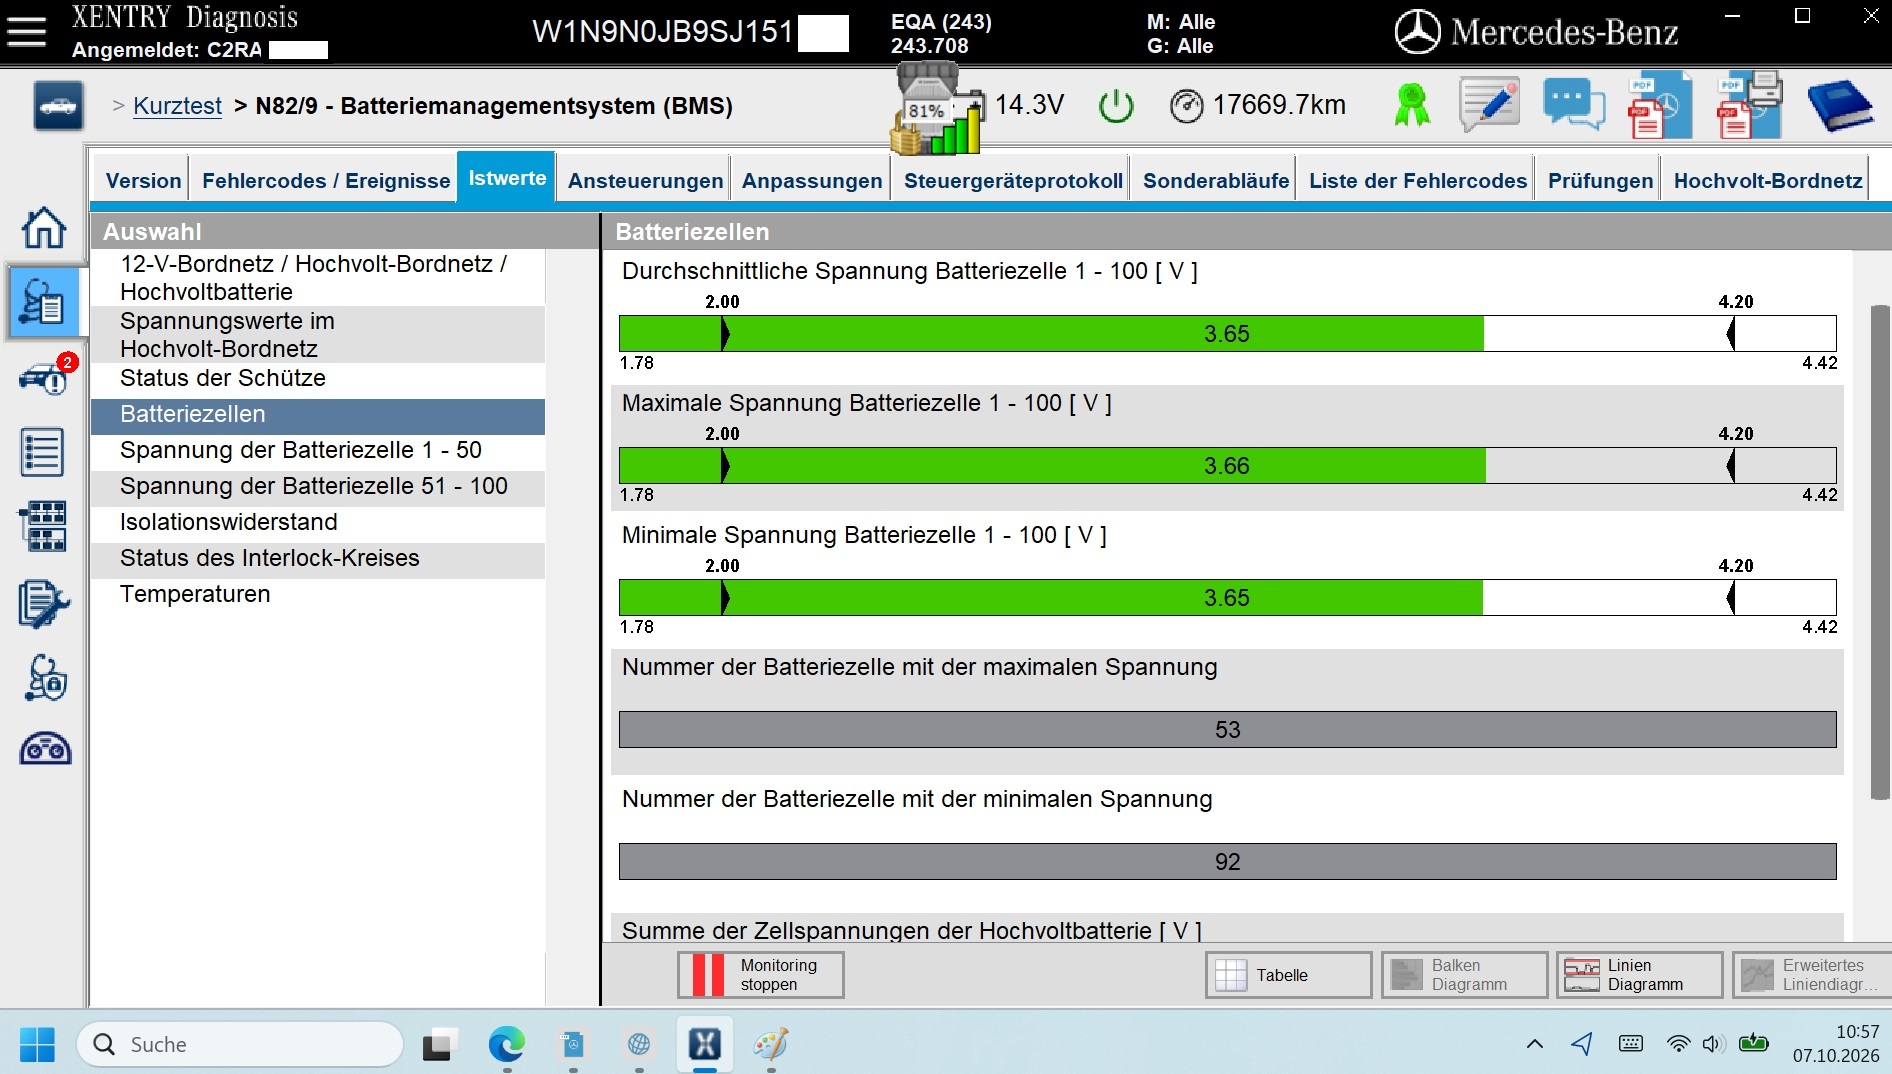Show hidden tray icons chevron

1535,1044
